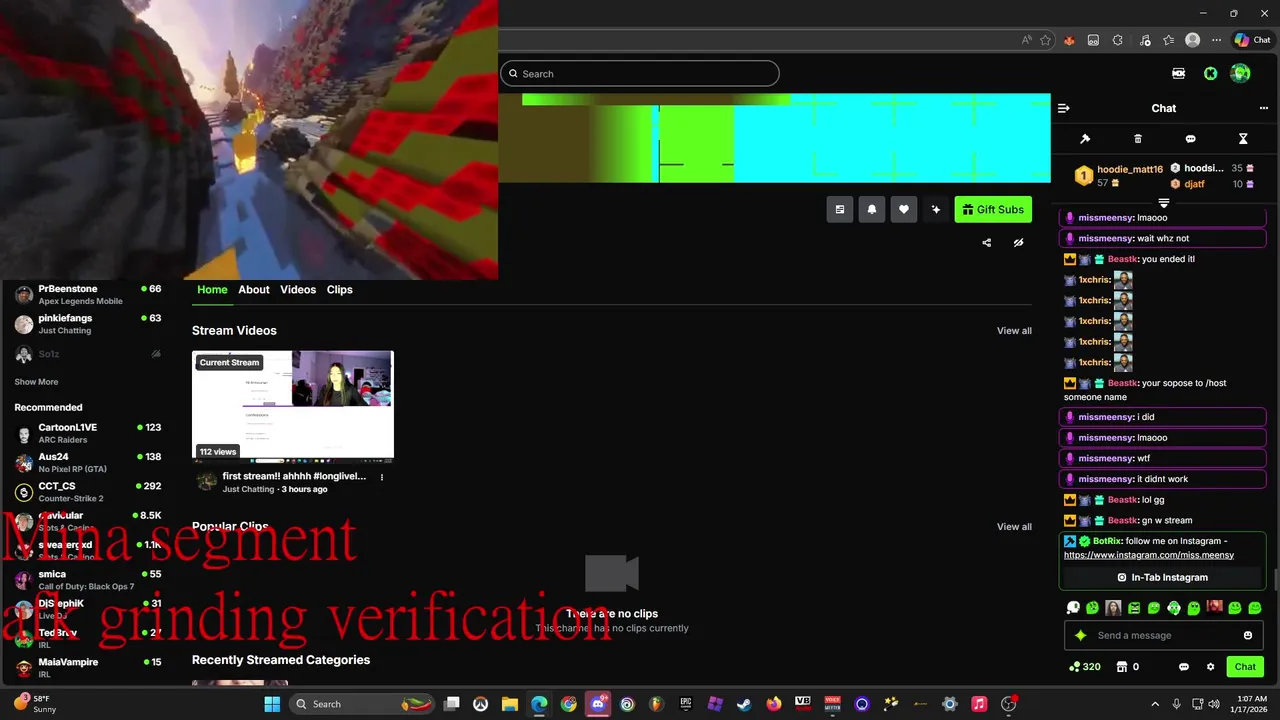
Task: Open Steam from the taskbar
Action: 744,704
